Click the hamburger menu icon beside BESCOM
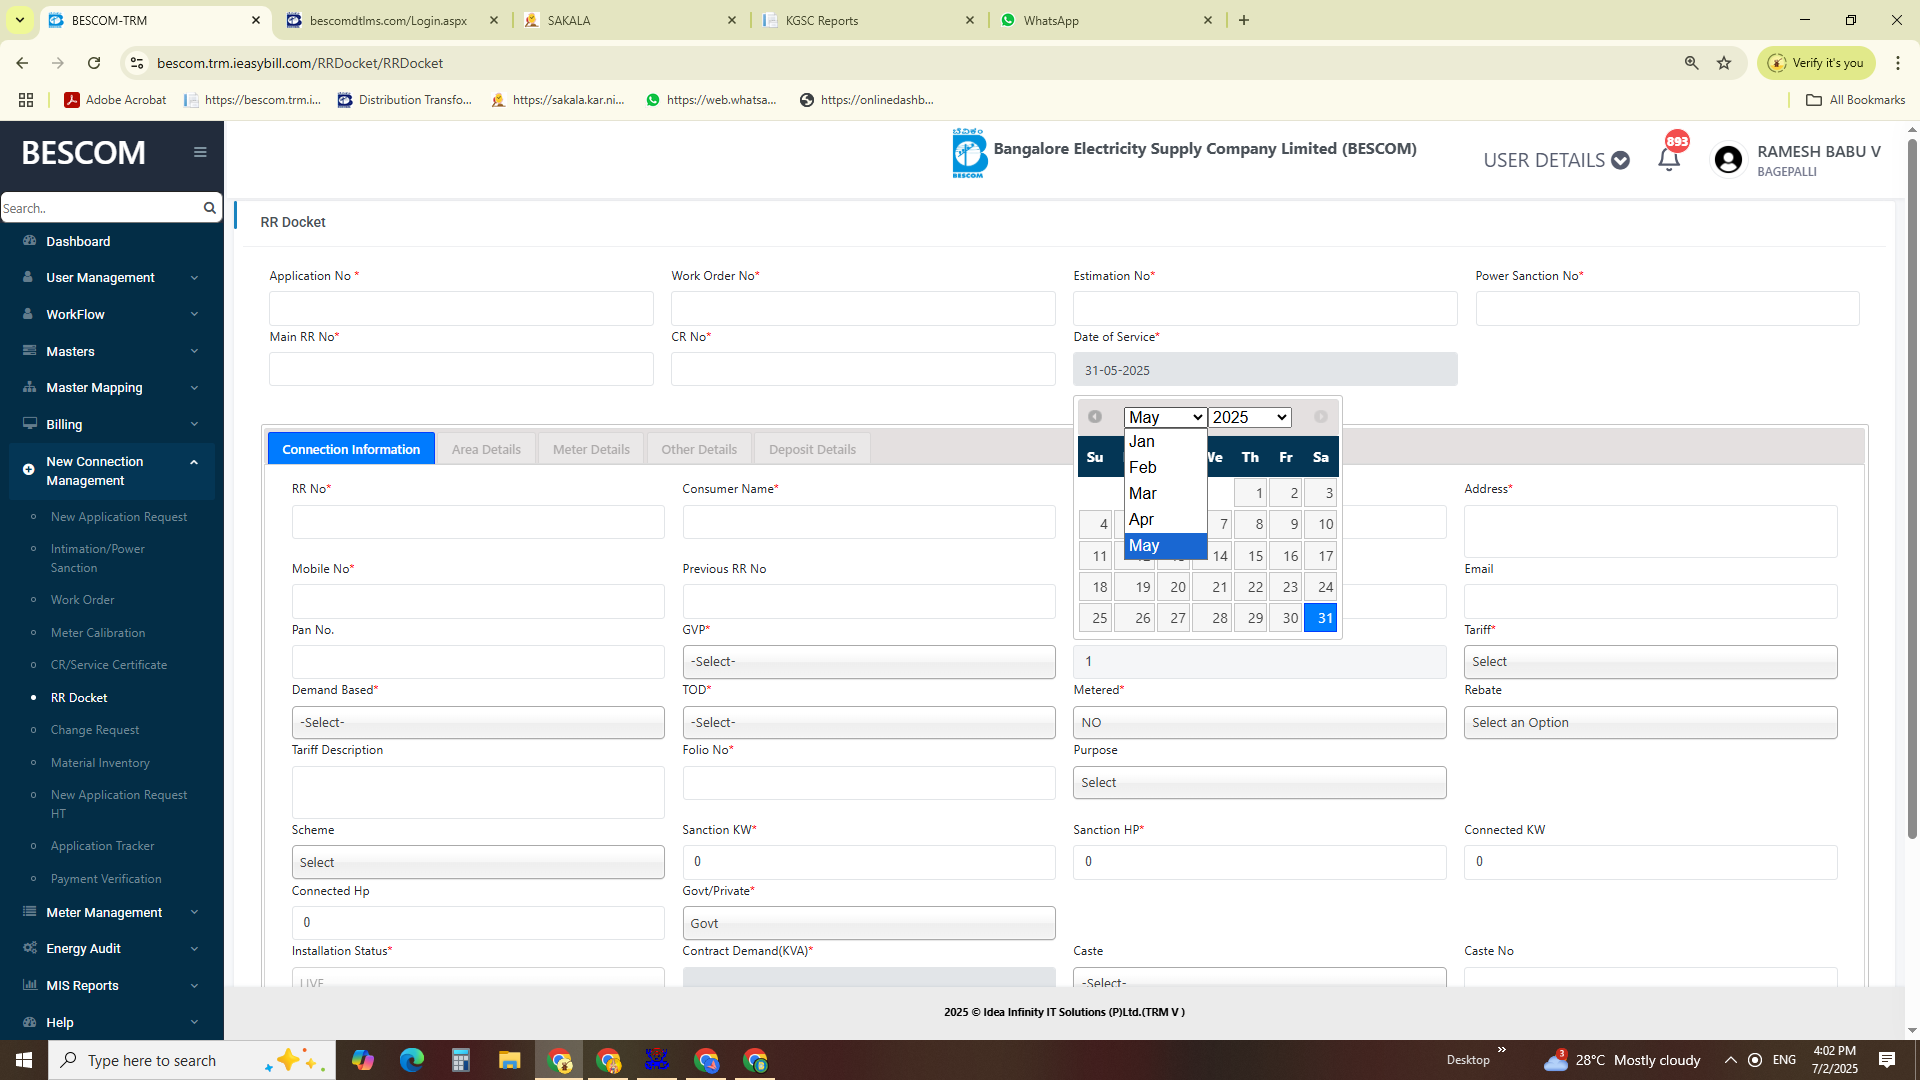 point(200,152)
